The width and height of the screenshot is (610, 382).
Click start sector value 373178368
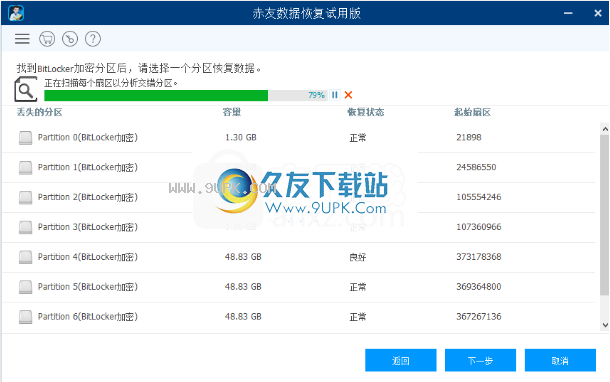coord(479,257)
